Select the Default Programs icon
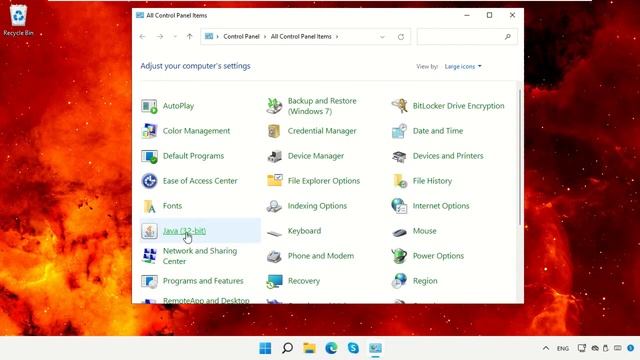The image size is (640, 360). pos(149,156)
